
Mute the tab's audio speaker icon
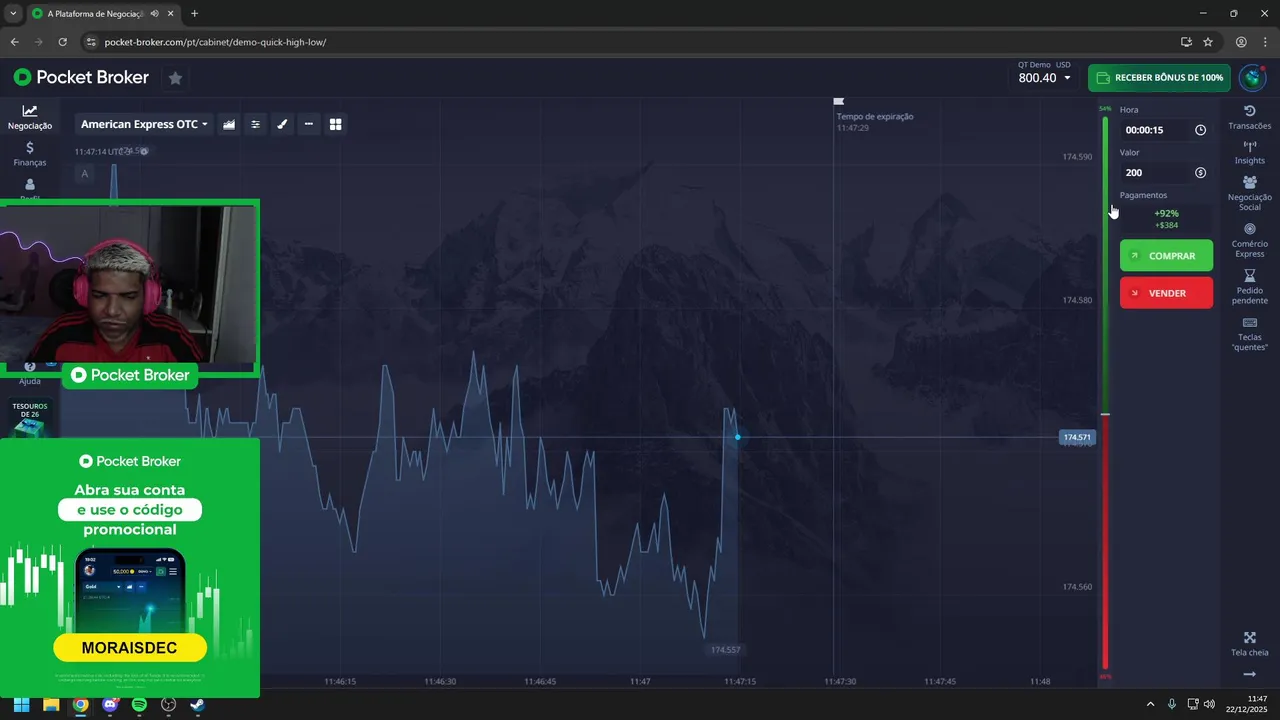tap(154, 14)
